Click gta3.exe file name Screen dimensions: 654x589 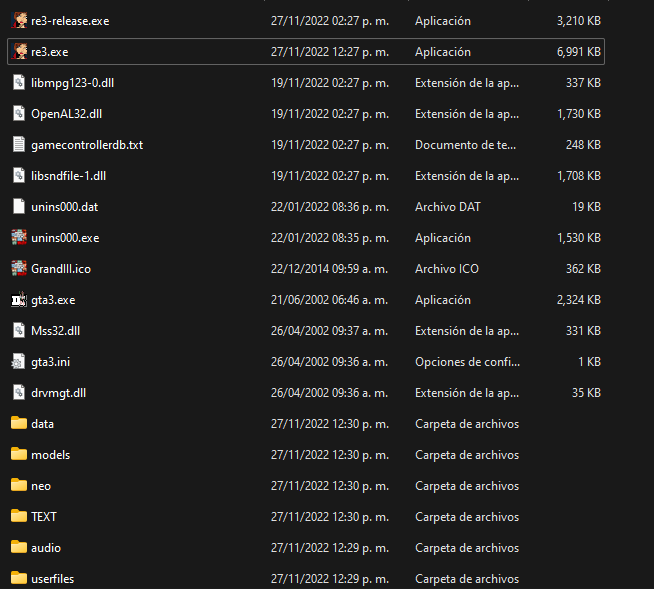pos(53,300)
